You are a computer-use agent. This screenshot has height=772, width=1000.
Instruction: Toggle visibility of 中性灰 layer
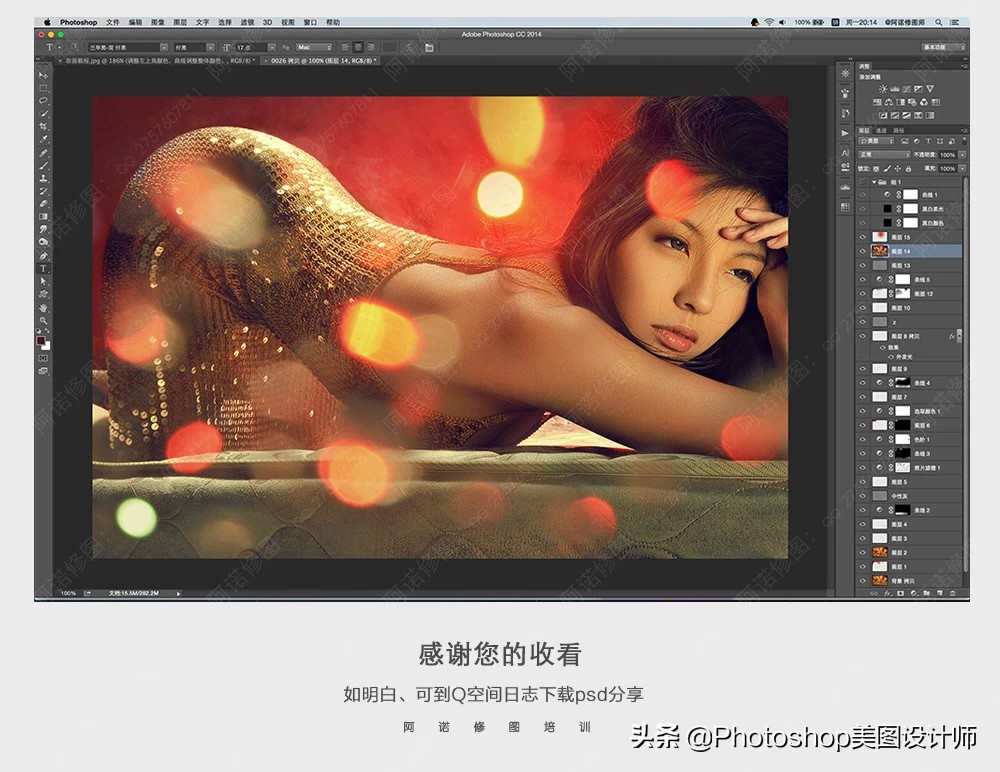coord(863,496)
